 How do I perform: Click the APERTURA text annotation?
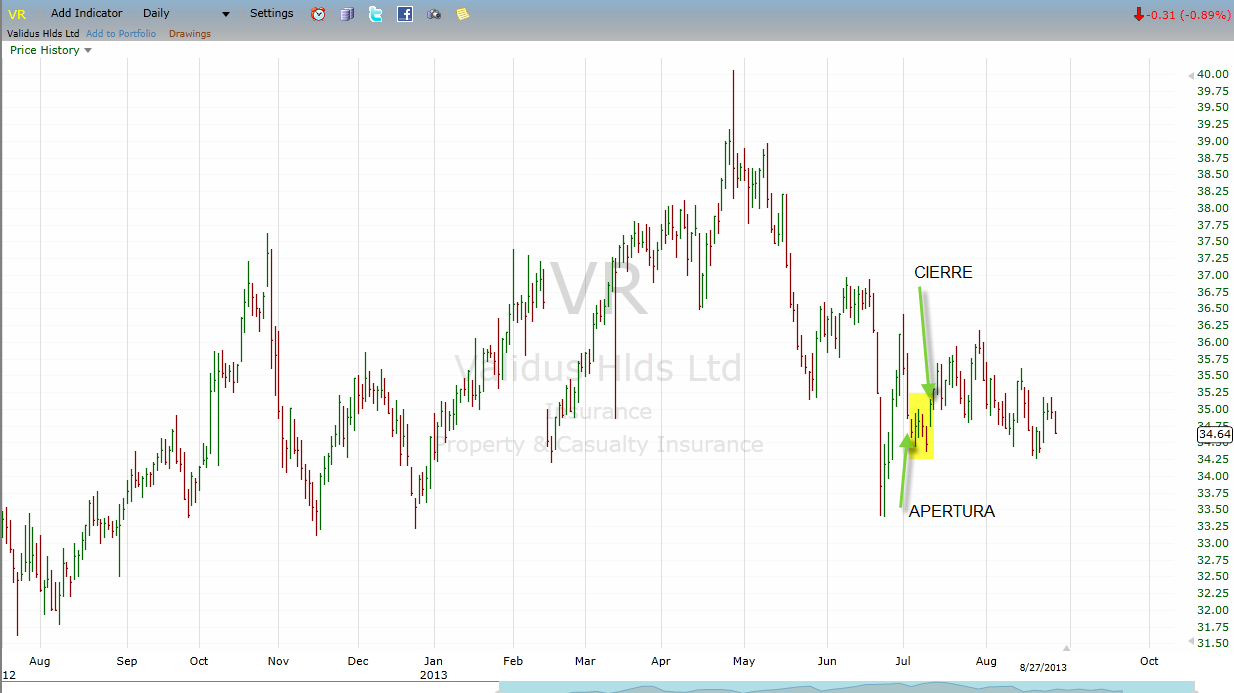click(x=951, y=511)
